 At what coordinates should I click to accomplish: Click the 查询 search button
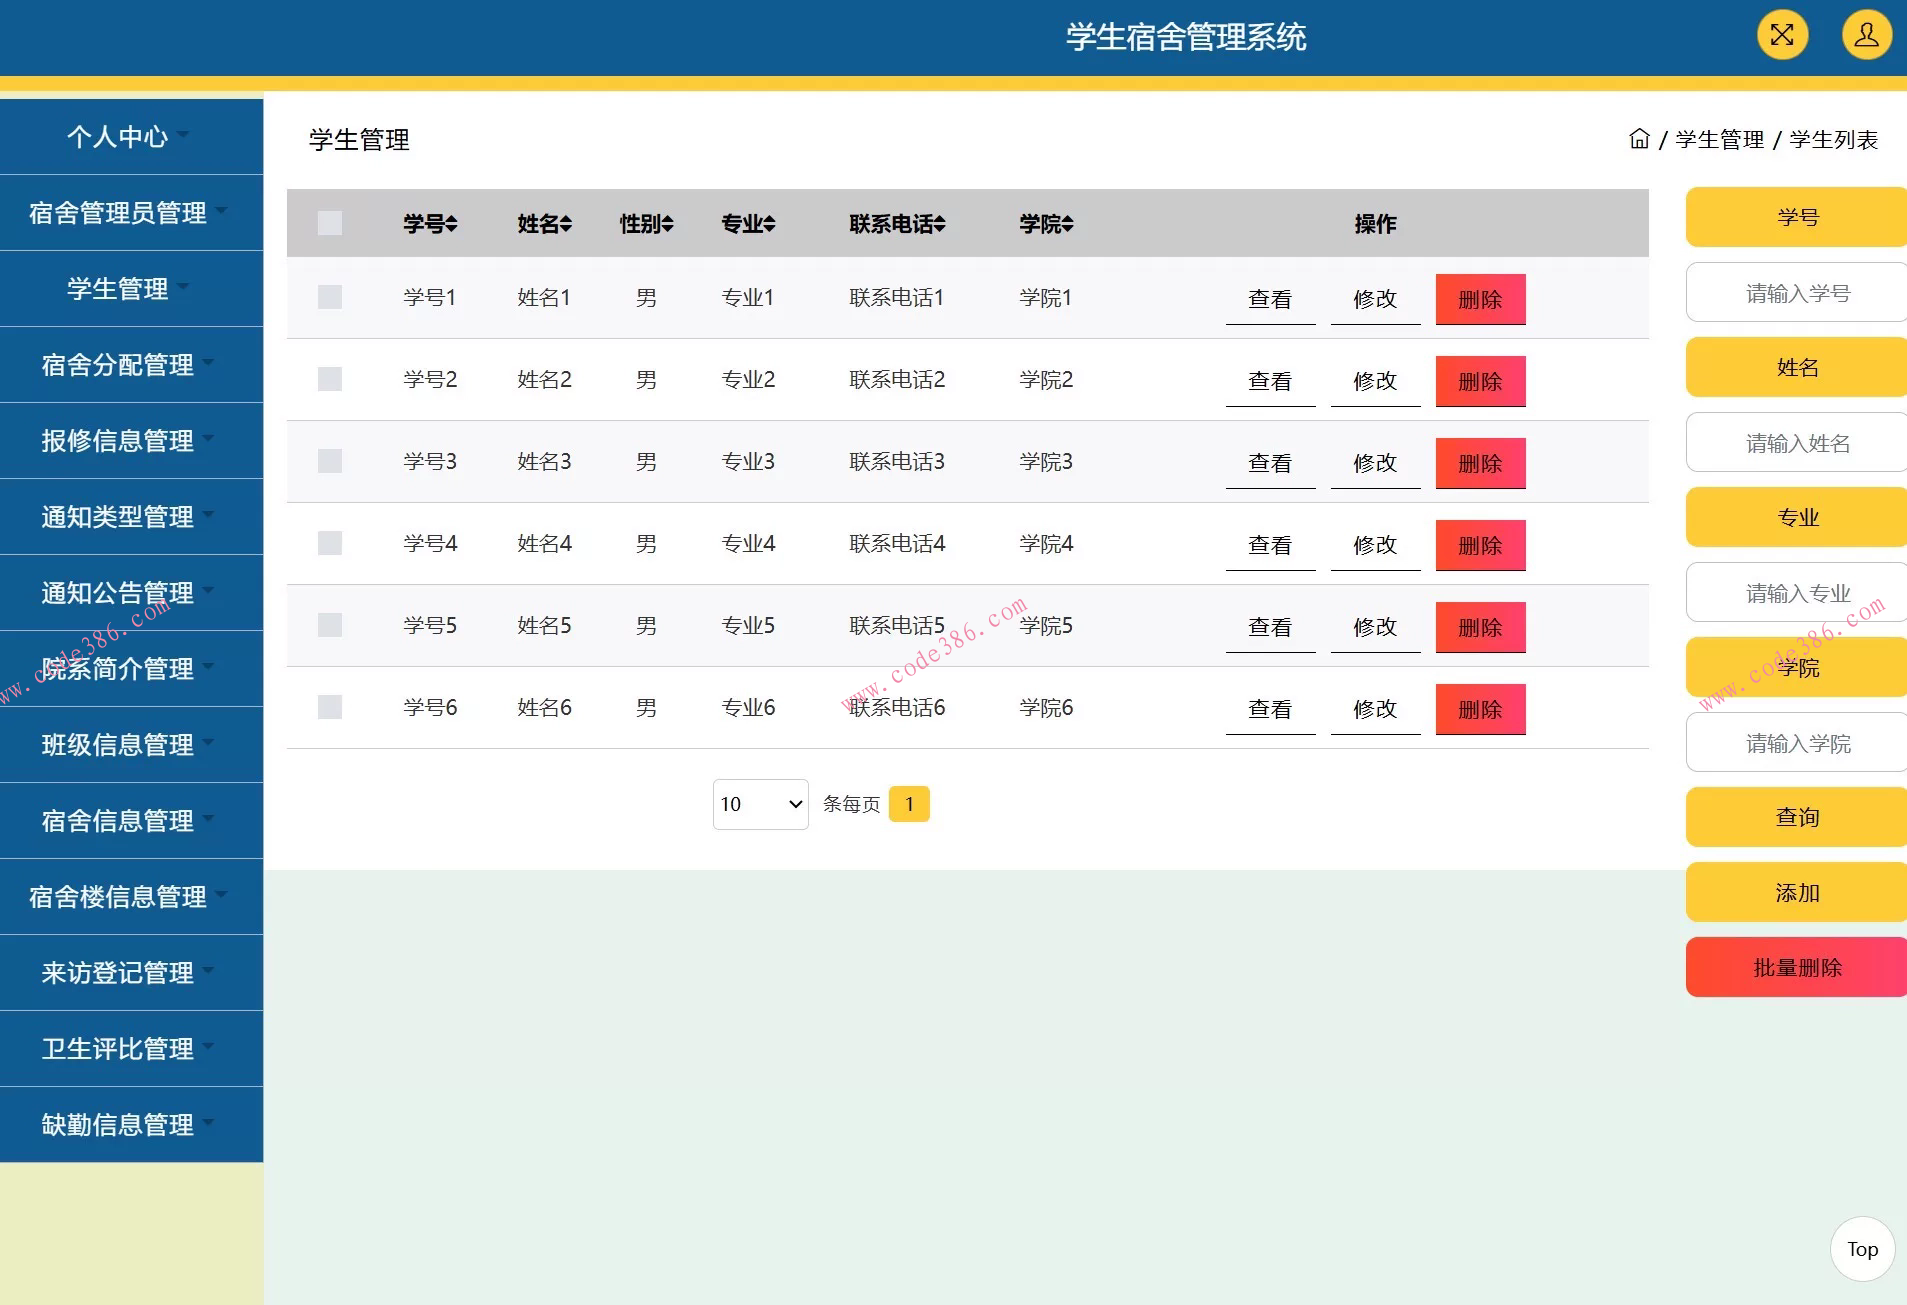1795,817
